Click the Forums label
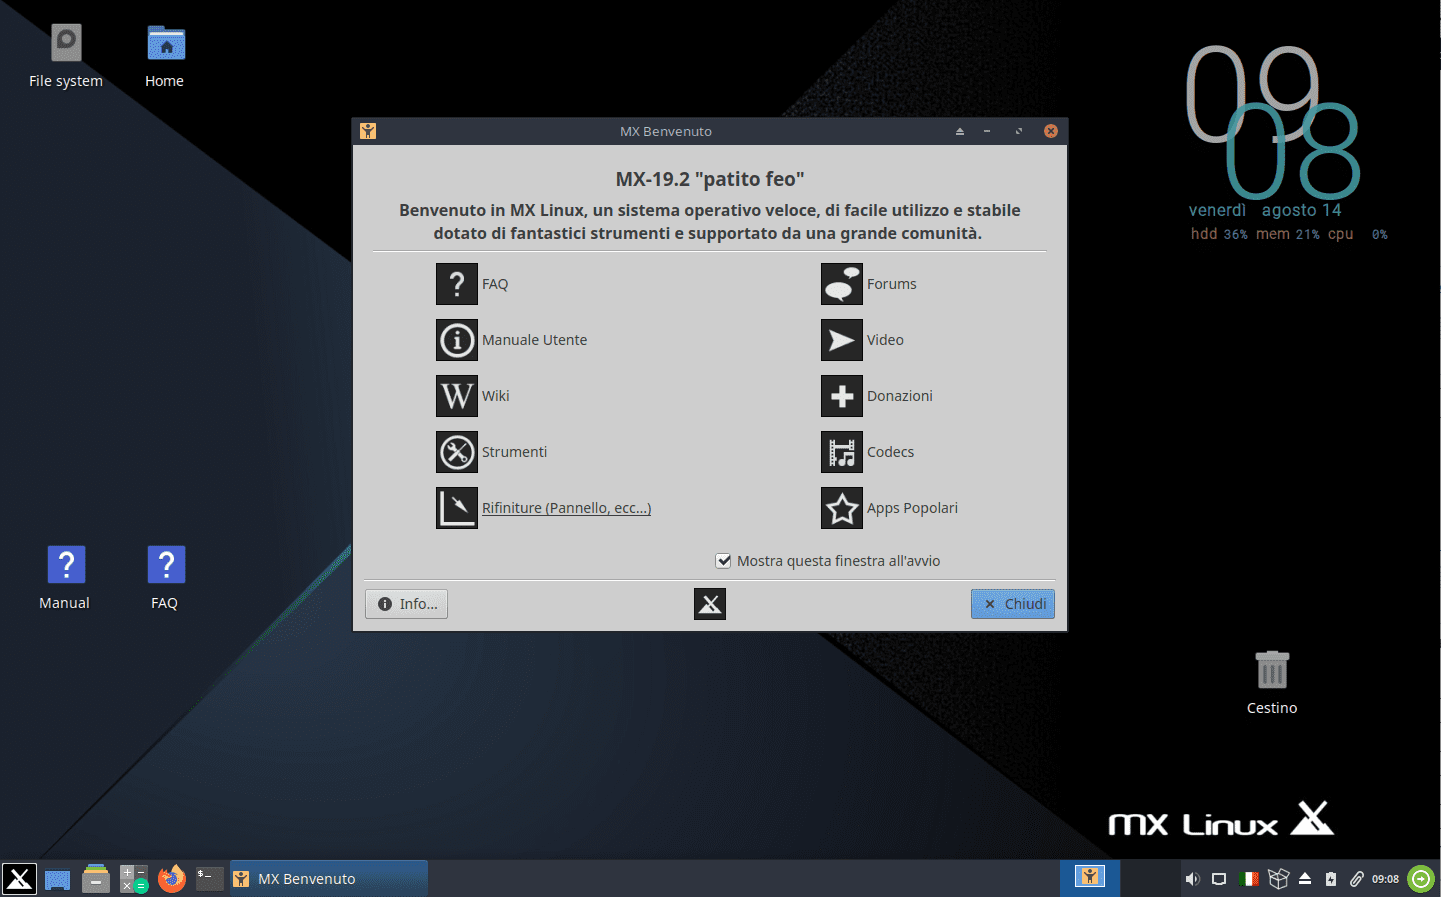 pos(891,284)
